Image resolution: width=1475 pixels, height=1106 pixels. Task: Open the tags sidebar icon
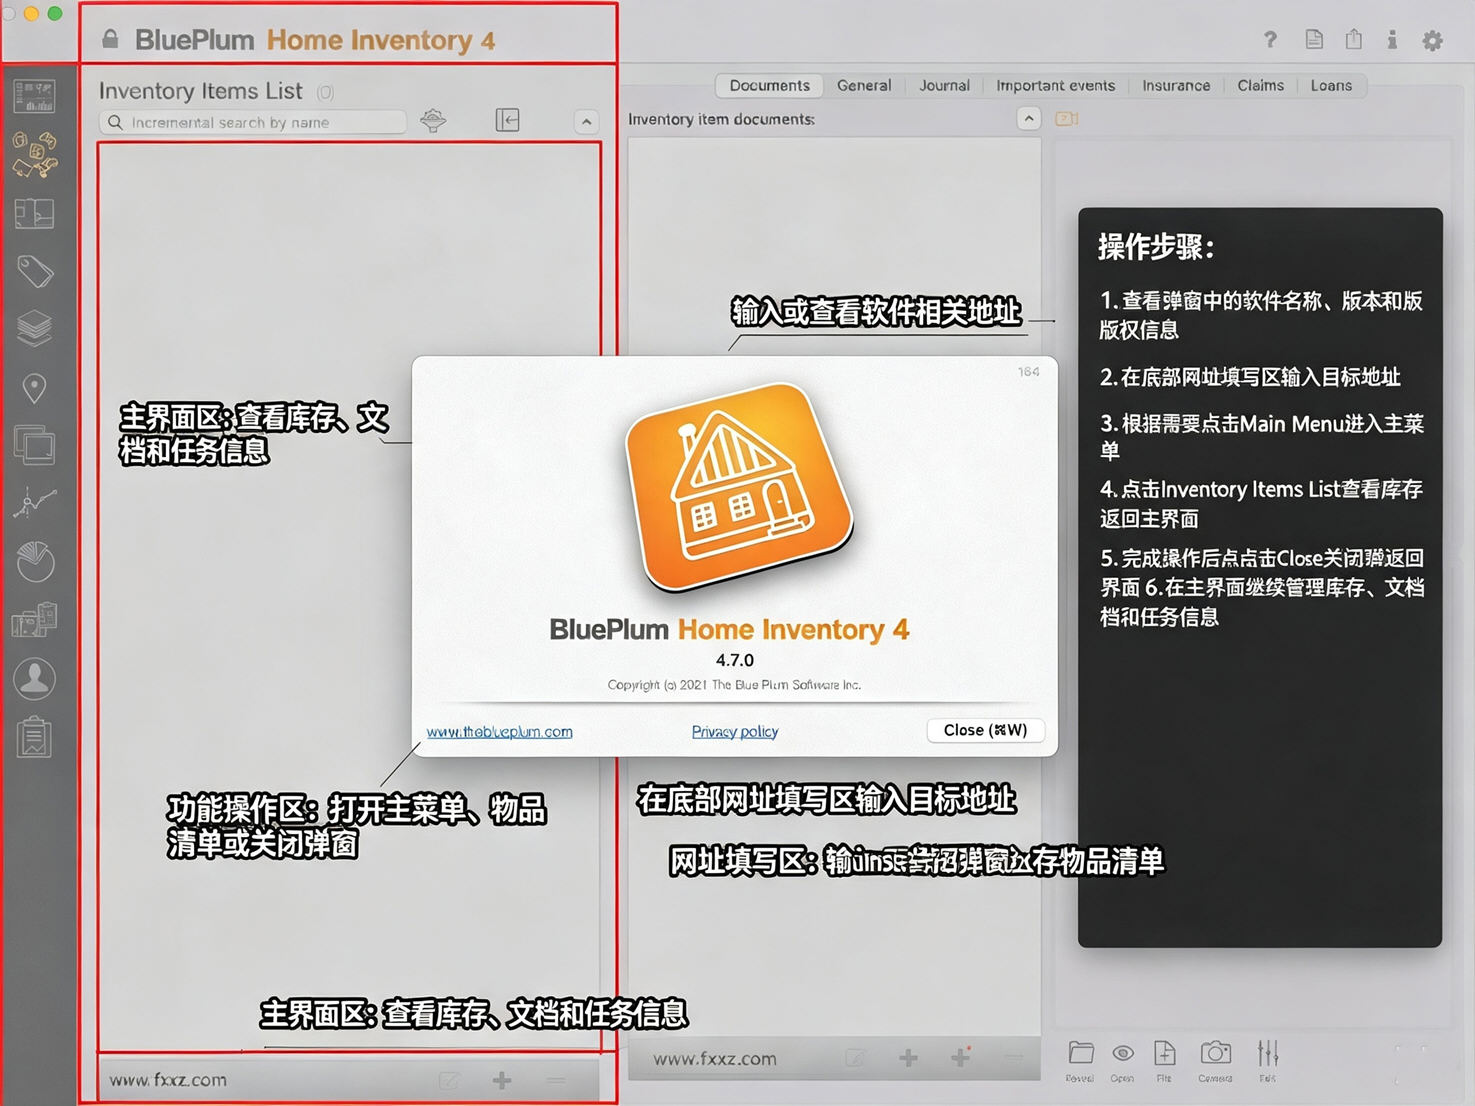34,271
